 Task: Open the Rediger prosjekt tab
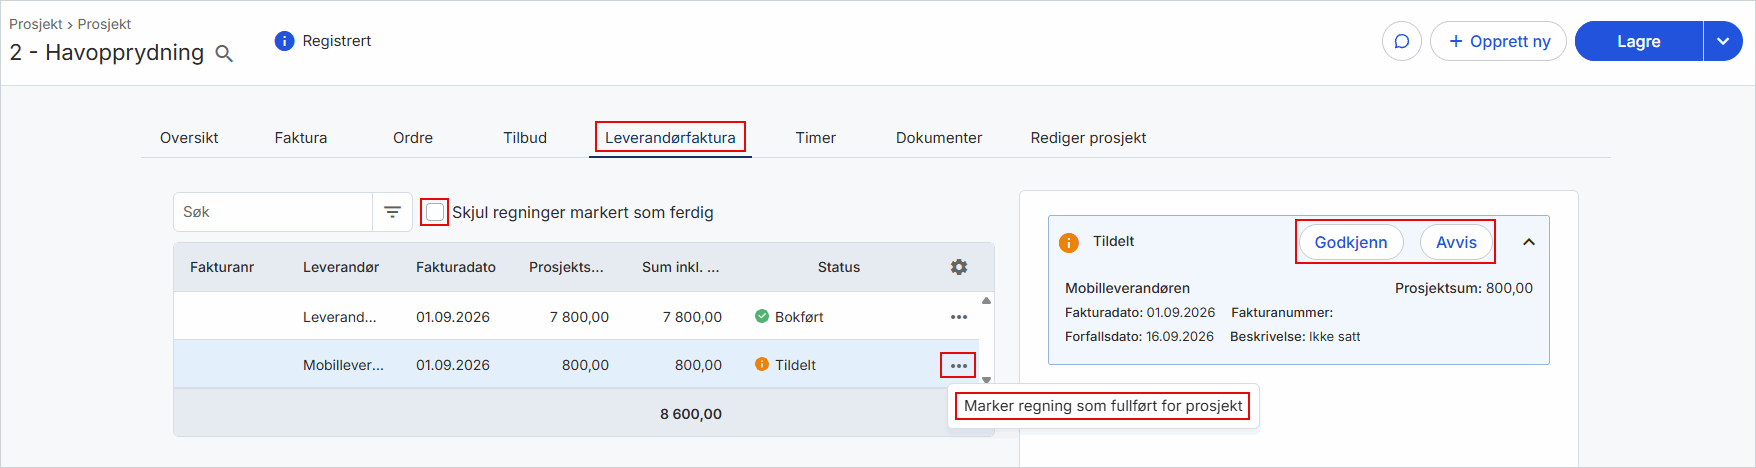point(1088,138)
